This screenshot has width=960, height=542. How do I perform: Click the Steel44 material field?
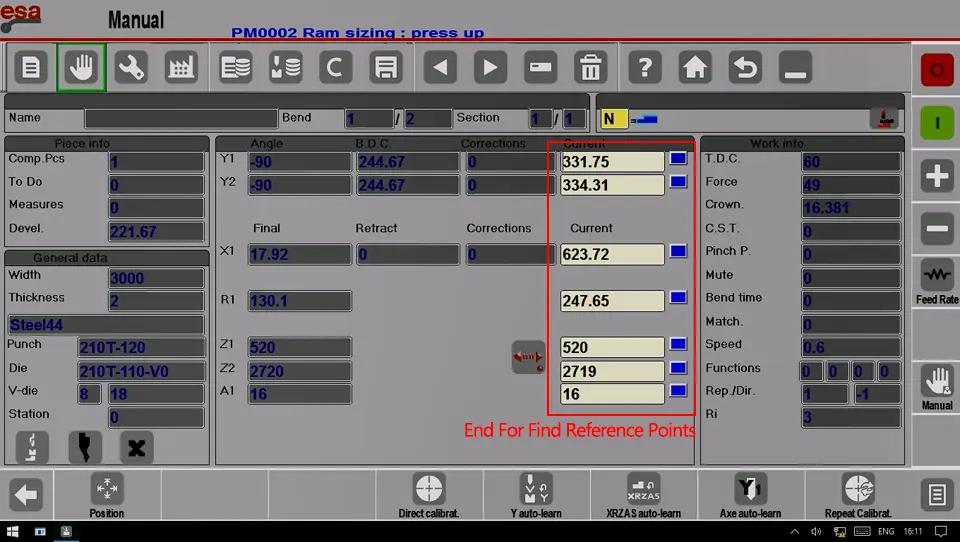[106, 325]
